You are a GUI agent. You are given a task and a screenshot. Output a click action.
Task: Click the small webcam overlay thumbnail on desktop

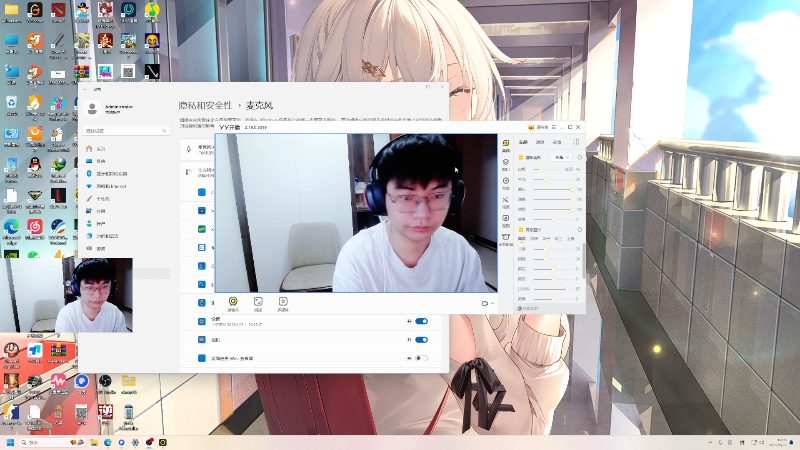66,295
